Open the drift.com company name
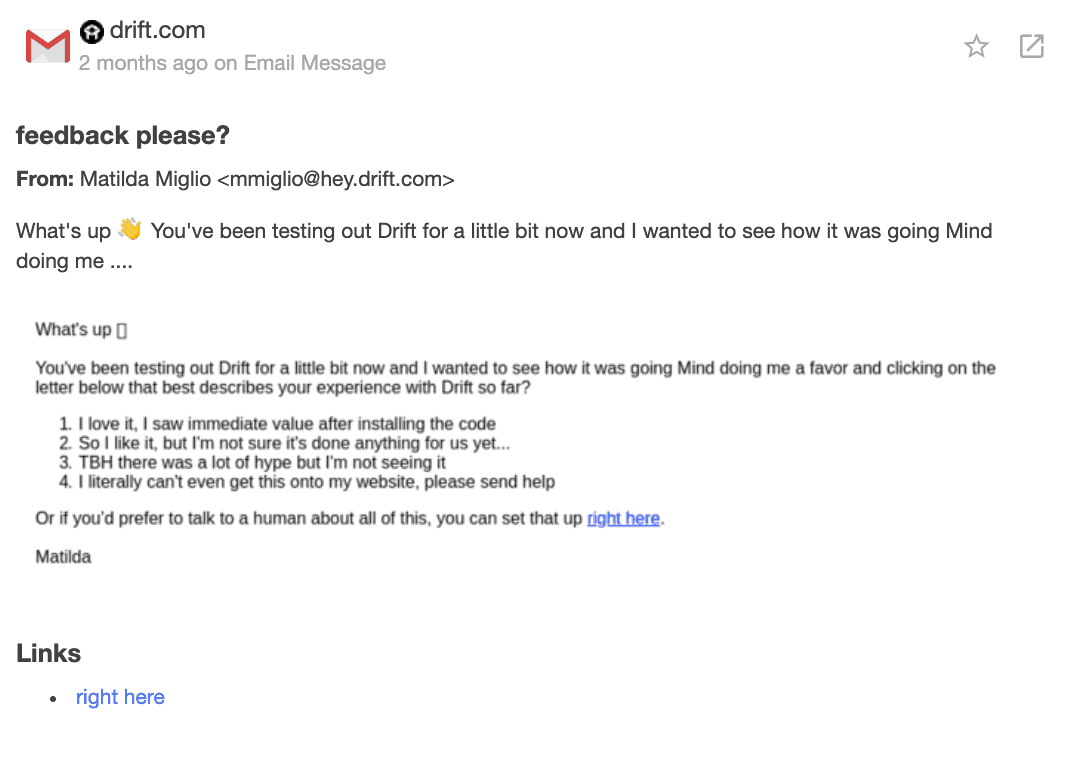Screen dimensions: 1066x764 pos(157,30)
